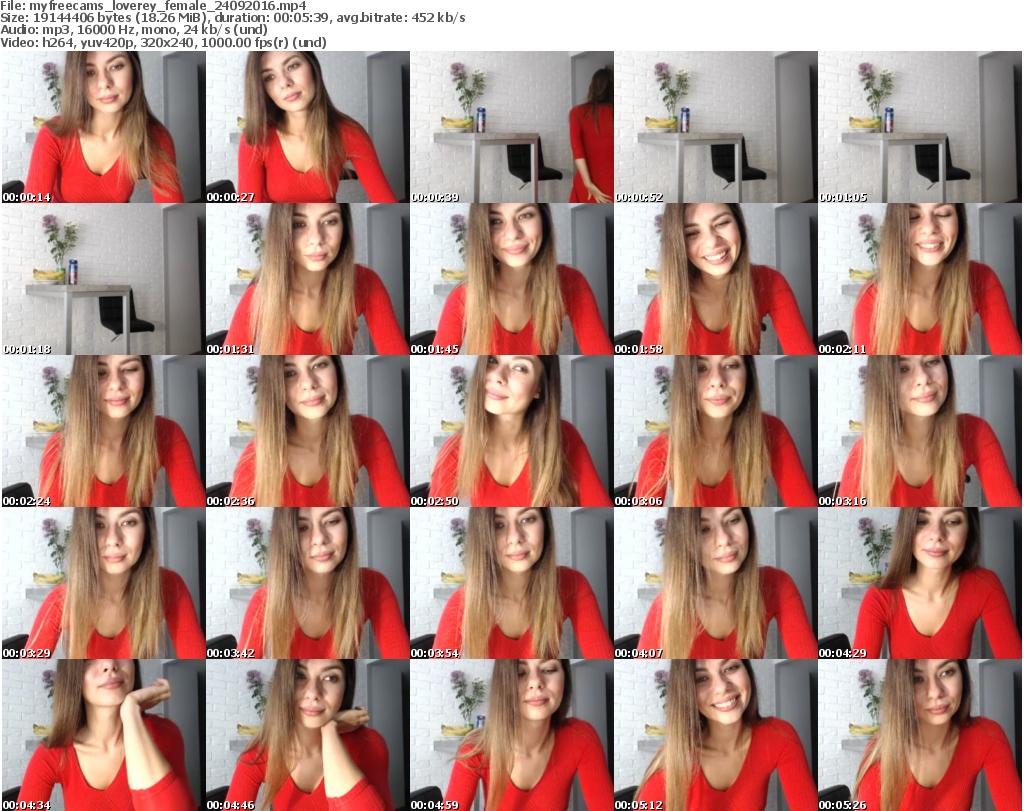The height and width of the screenshot is (811, 1024).
Task: Select the thumbnail stamped 00:04:07
Action: [x=716, y=583]
